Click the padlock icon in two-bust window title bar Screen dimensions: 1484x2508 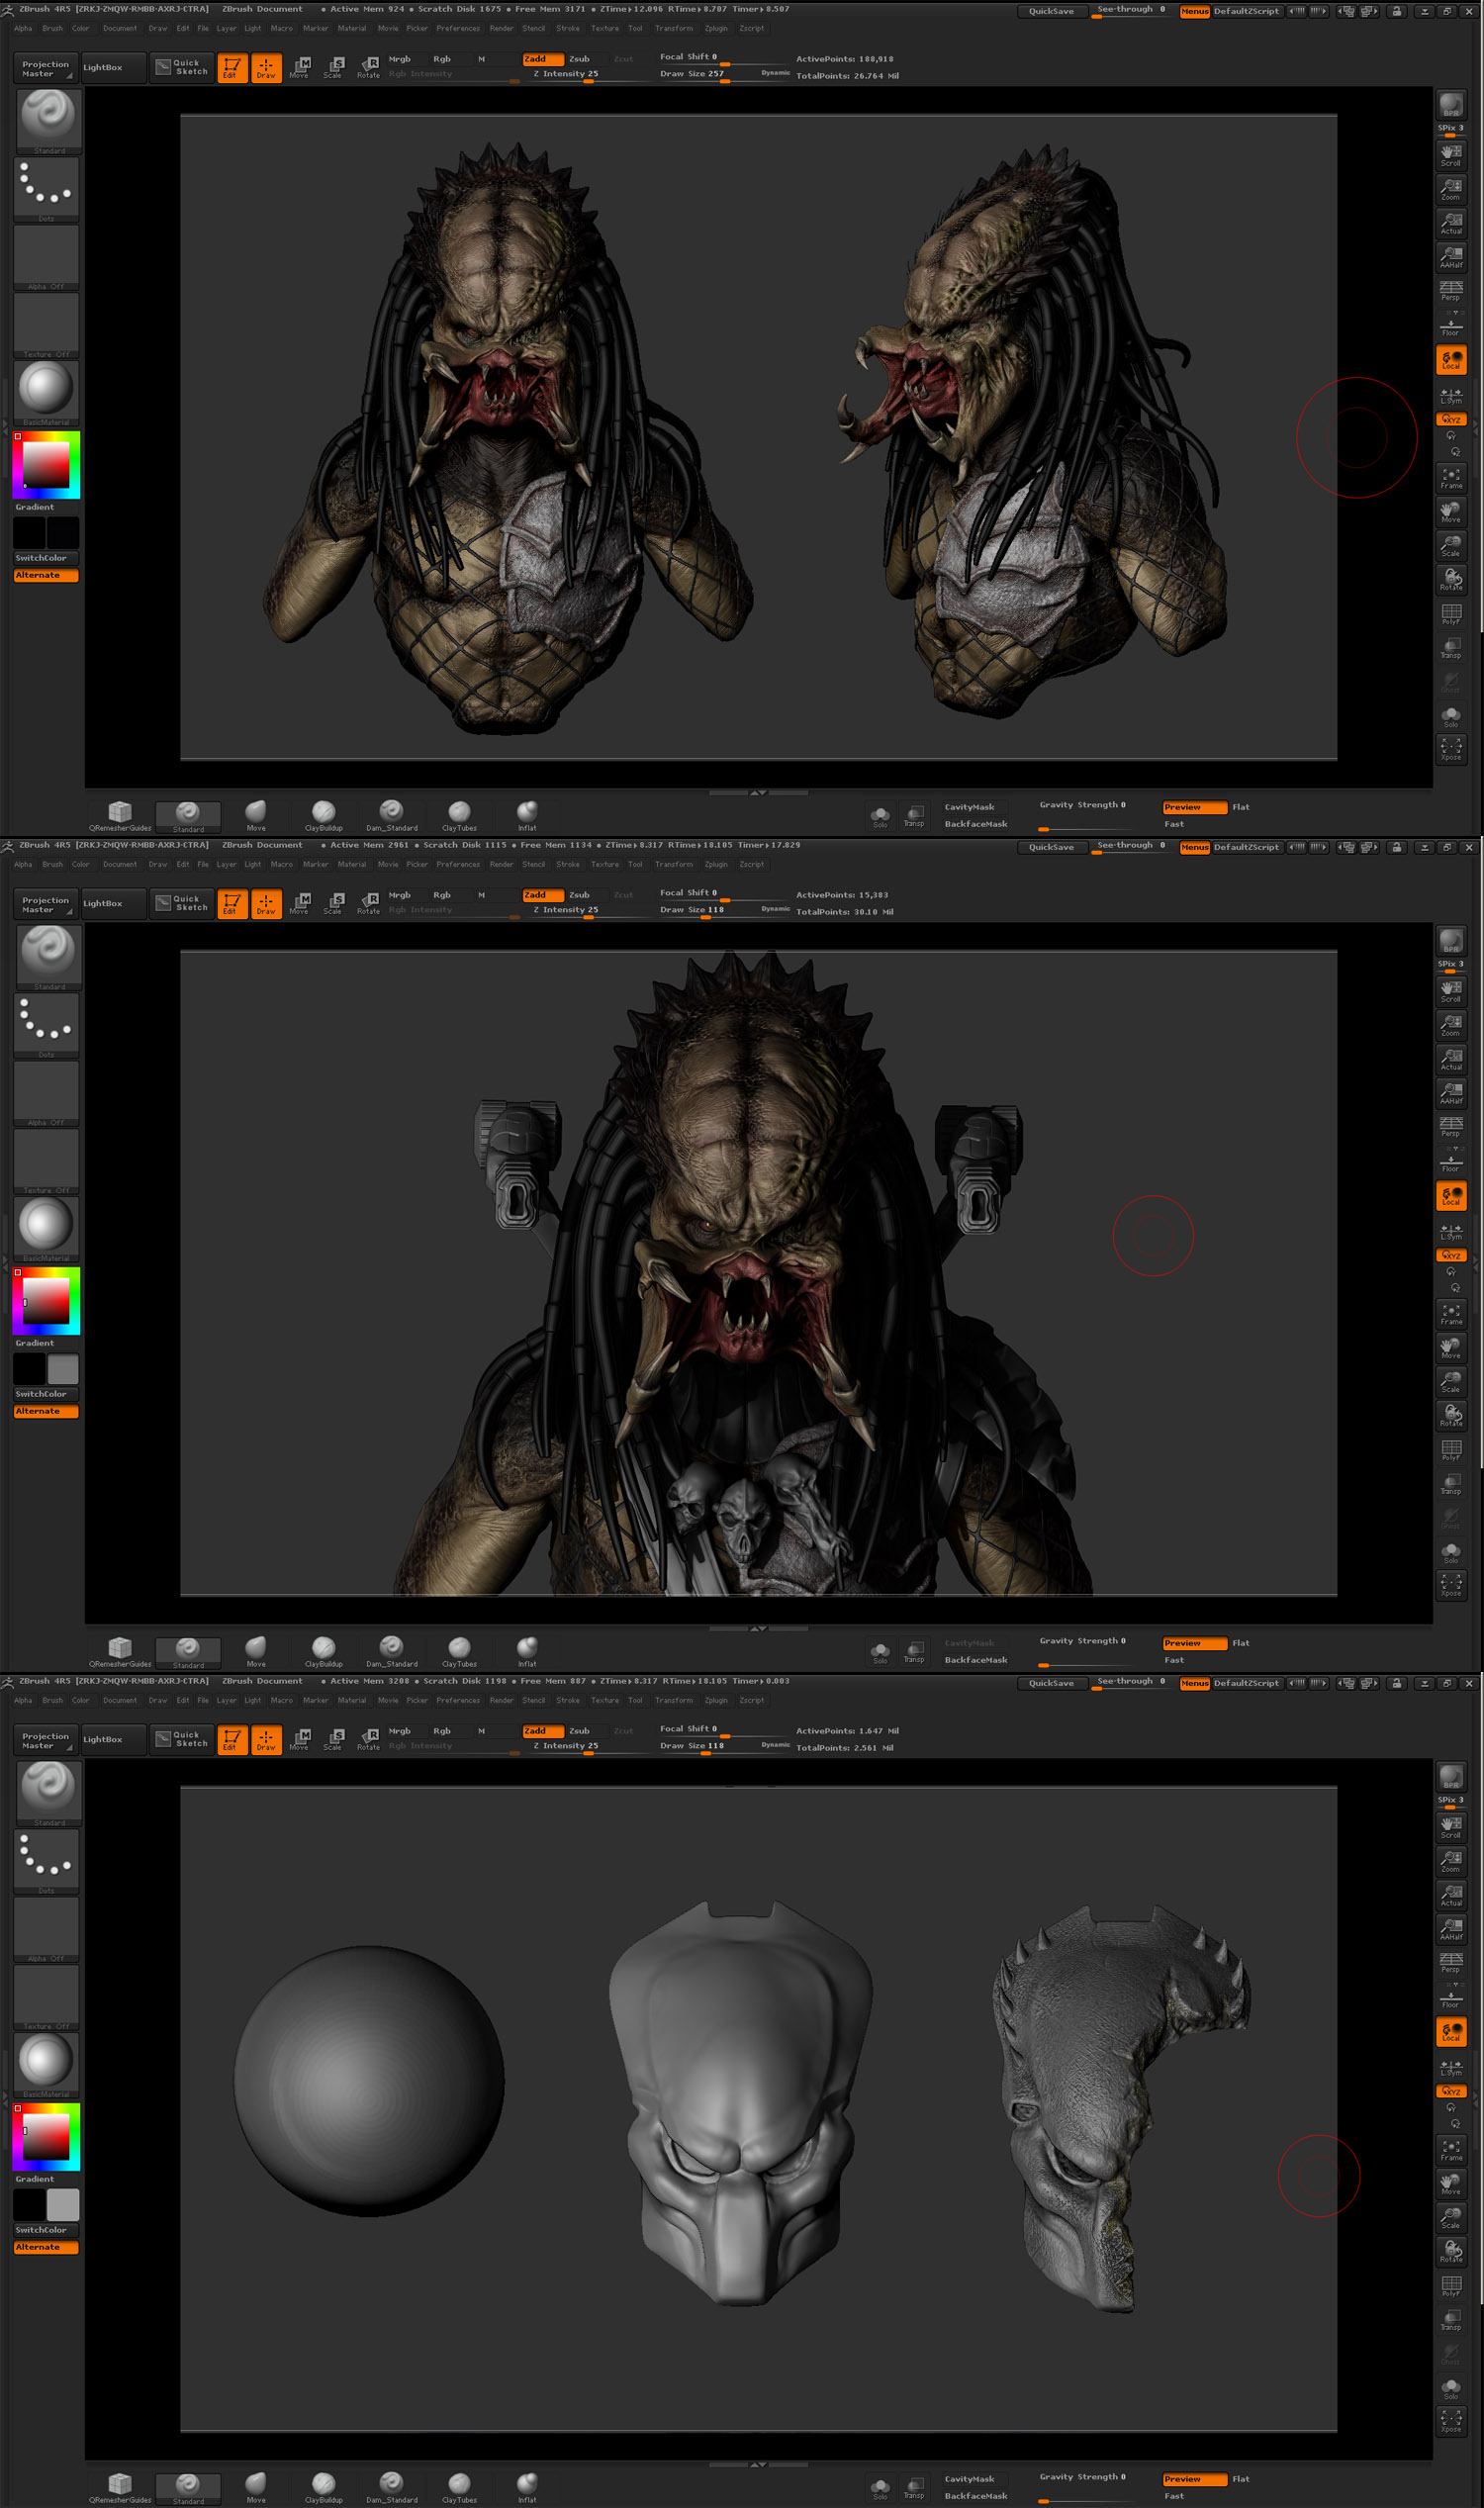tap(1396, 11)
